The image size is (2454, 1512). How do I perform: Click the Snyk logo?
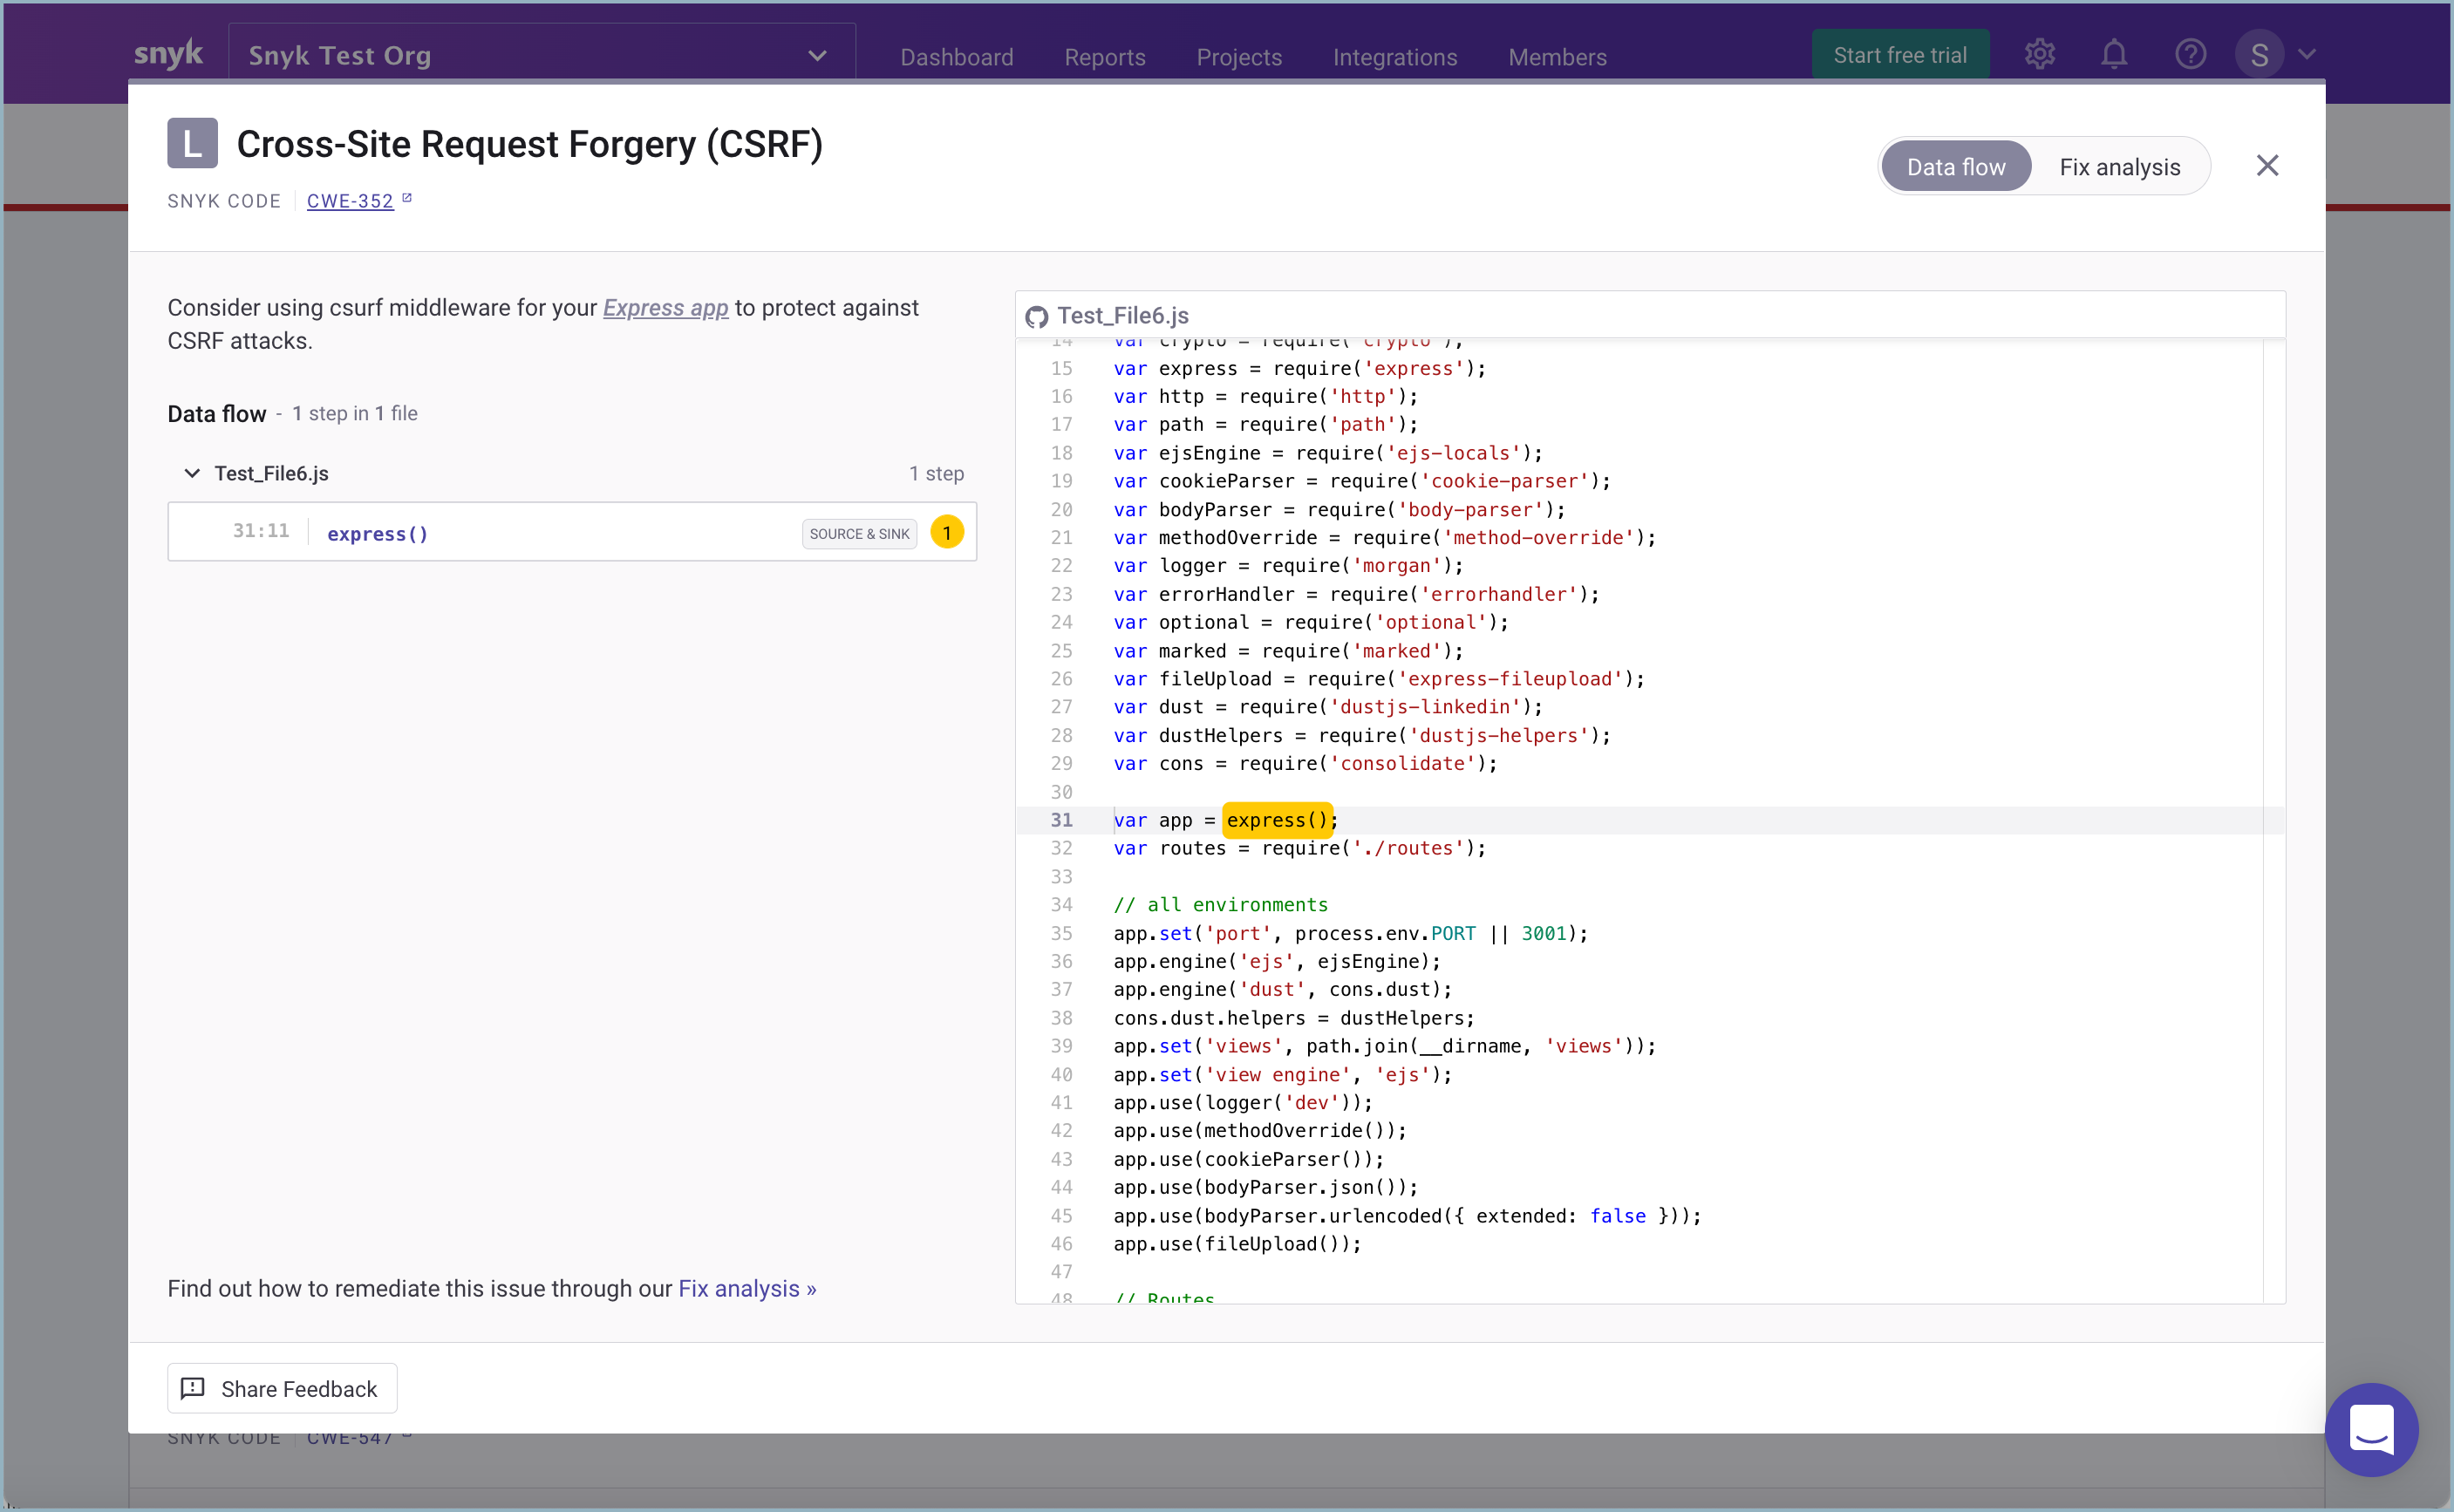coord(168,54)
